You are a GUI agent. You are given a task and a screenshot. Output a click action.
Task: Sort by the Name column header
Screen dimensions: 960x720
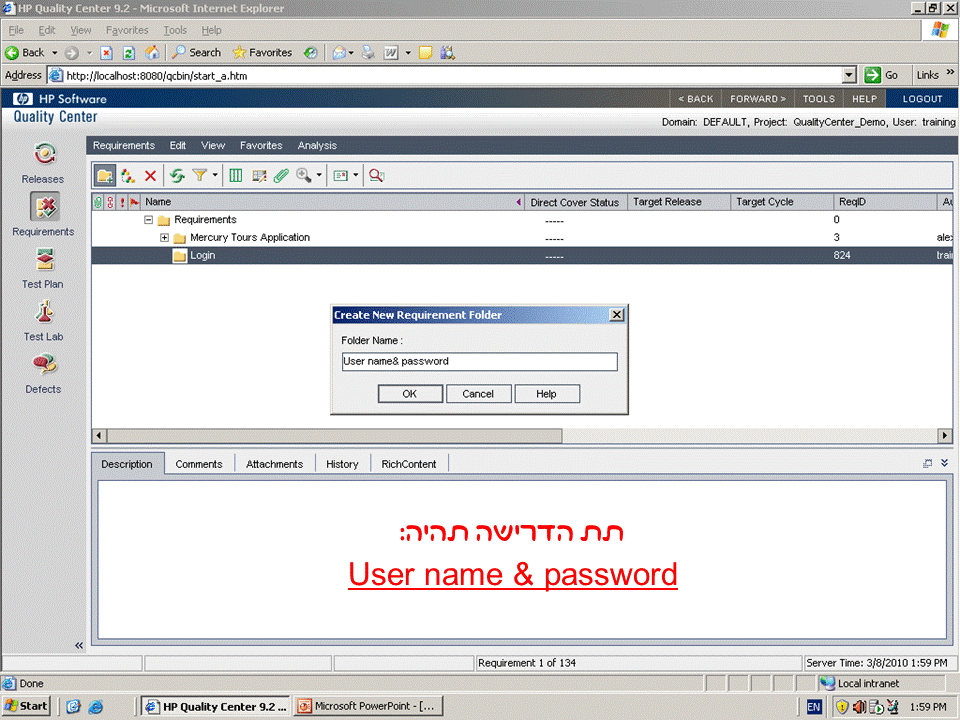click(333, 202)
